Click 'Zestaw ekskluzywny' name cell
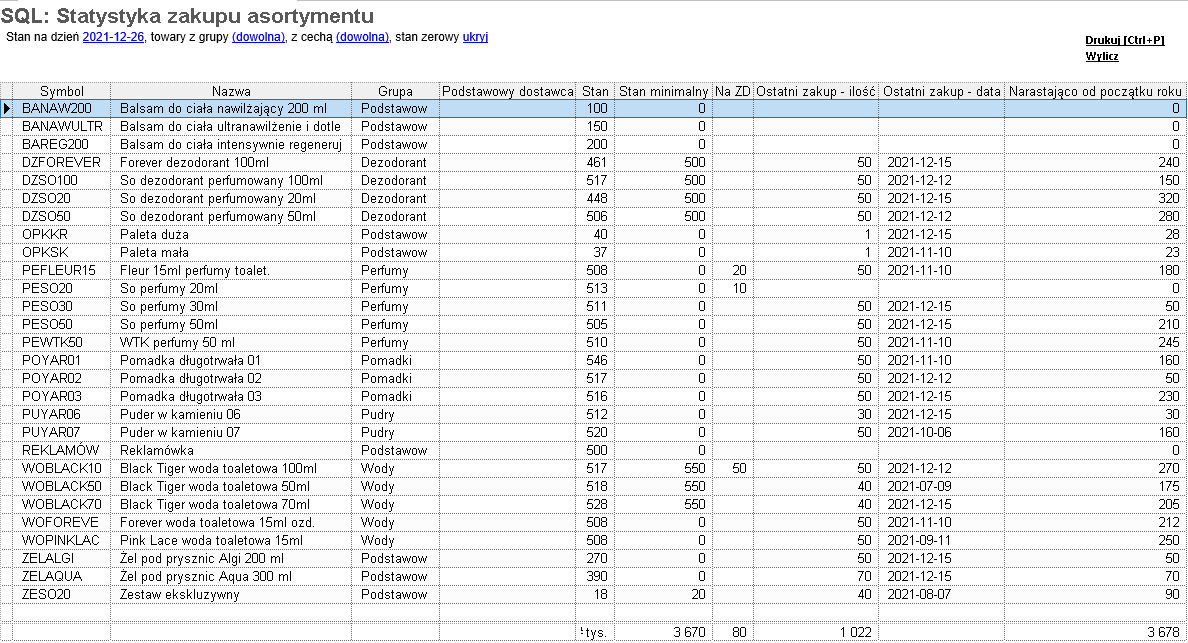The height and width of the screenshot is (643, 1188). pos(231,595)
